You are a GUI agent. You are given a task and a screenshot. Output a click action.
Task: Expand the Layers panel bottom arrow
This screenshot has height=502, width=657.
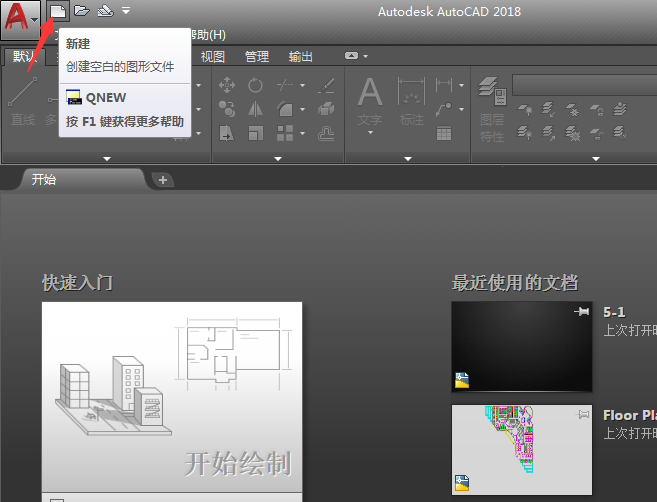(596, 158)
